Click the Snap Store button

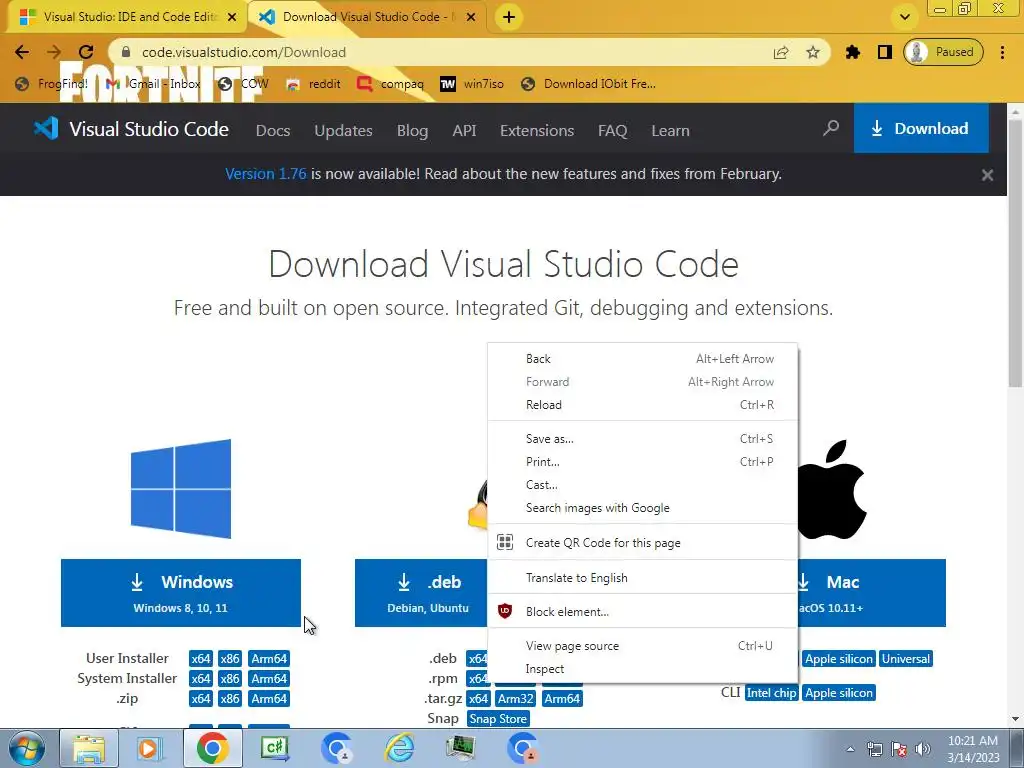tap(498, 719)
